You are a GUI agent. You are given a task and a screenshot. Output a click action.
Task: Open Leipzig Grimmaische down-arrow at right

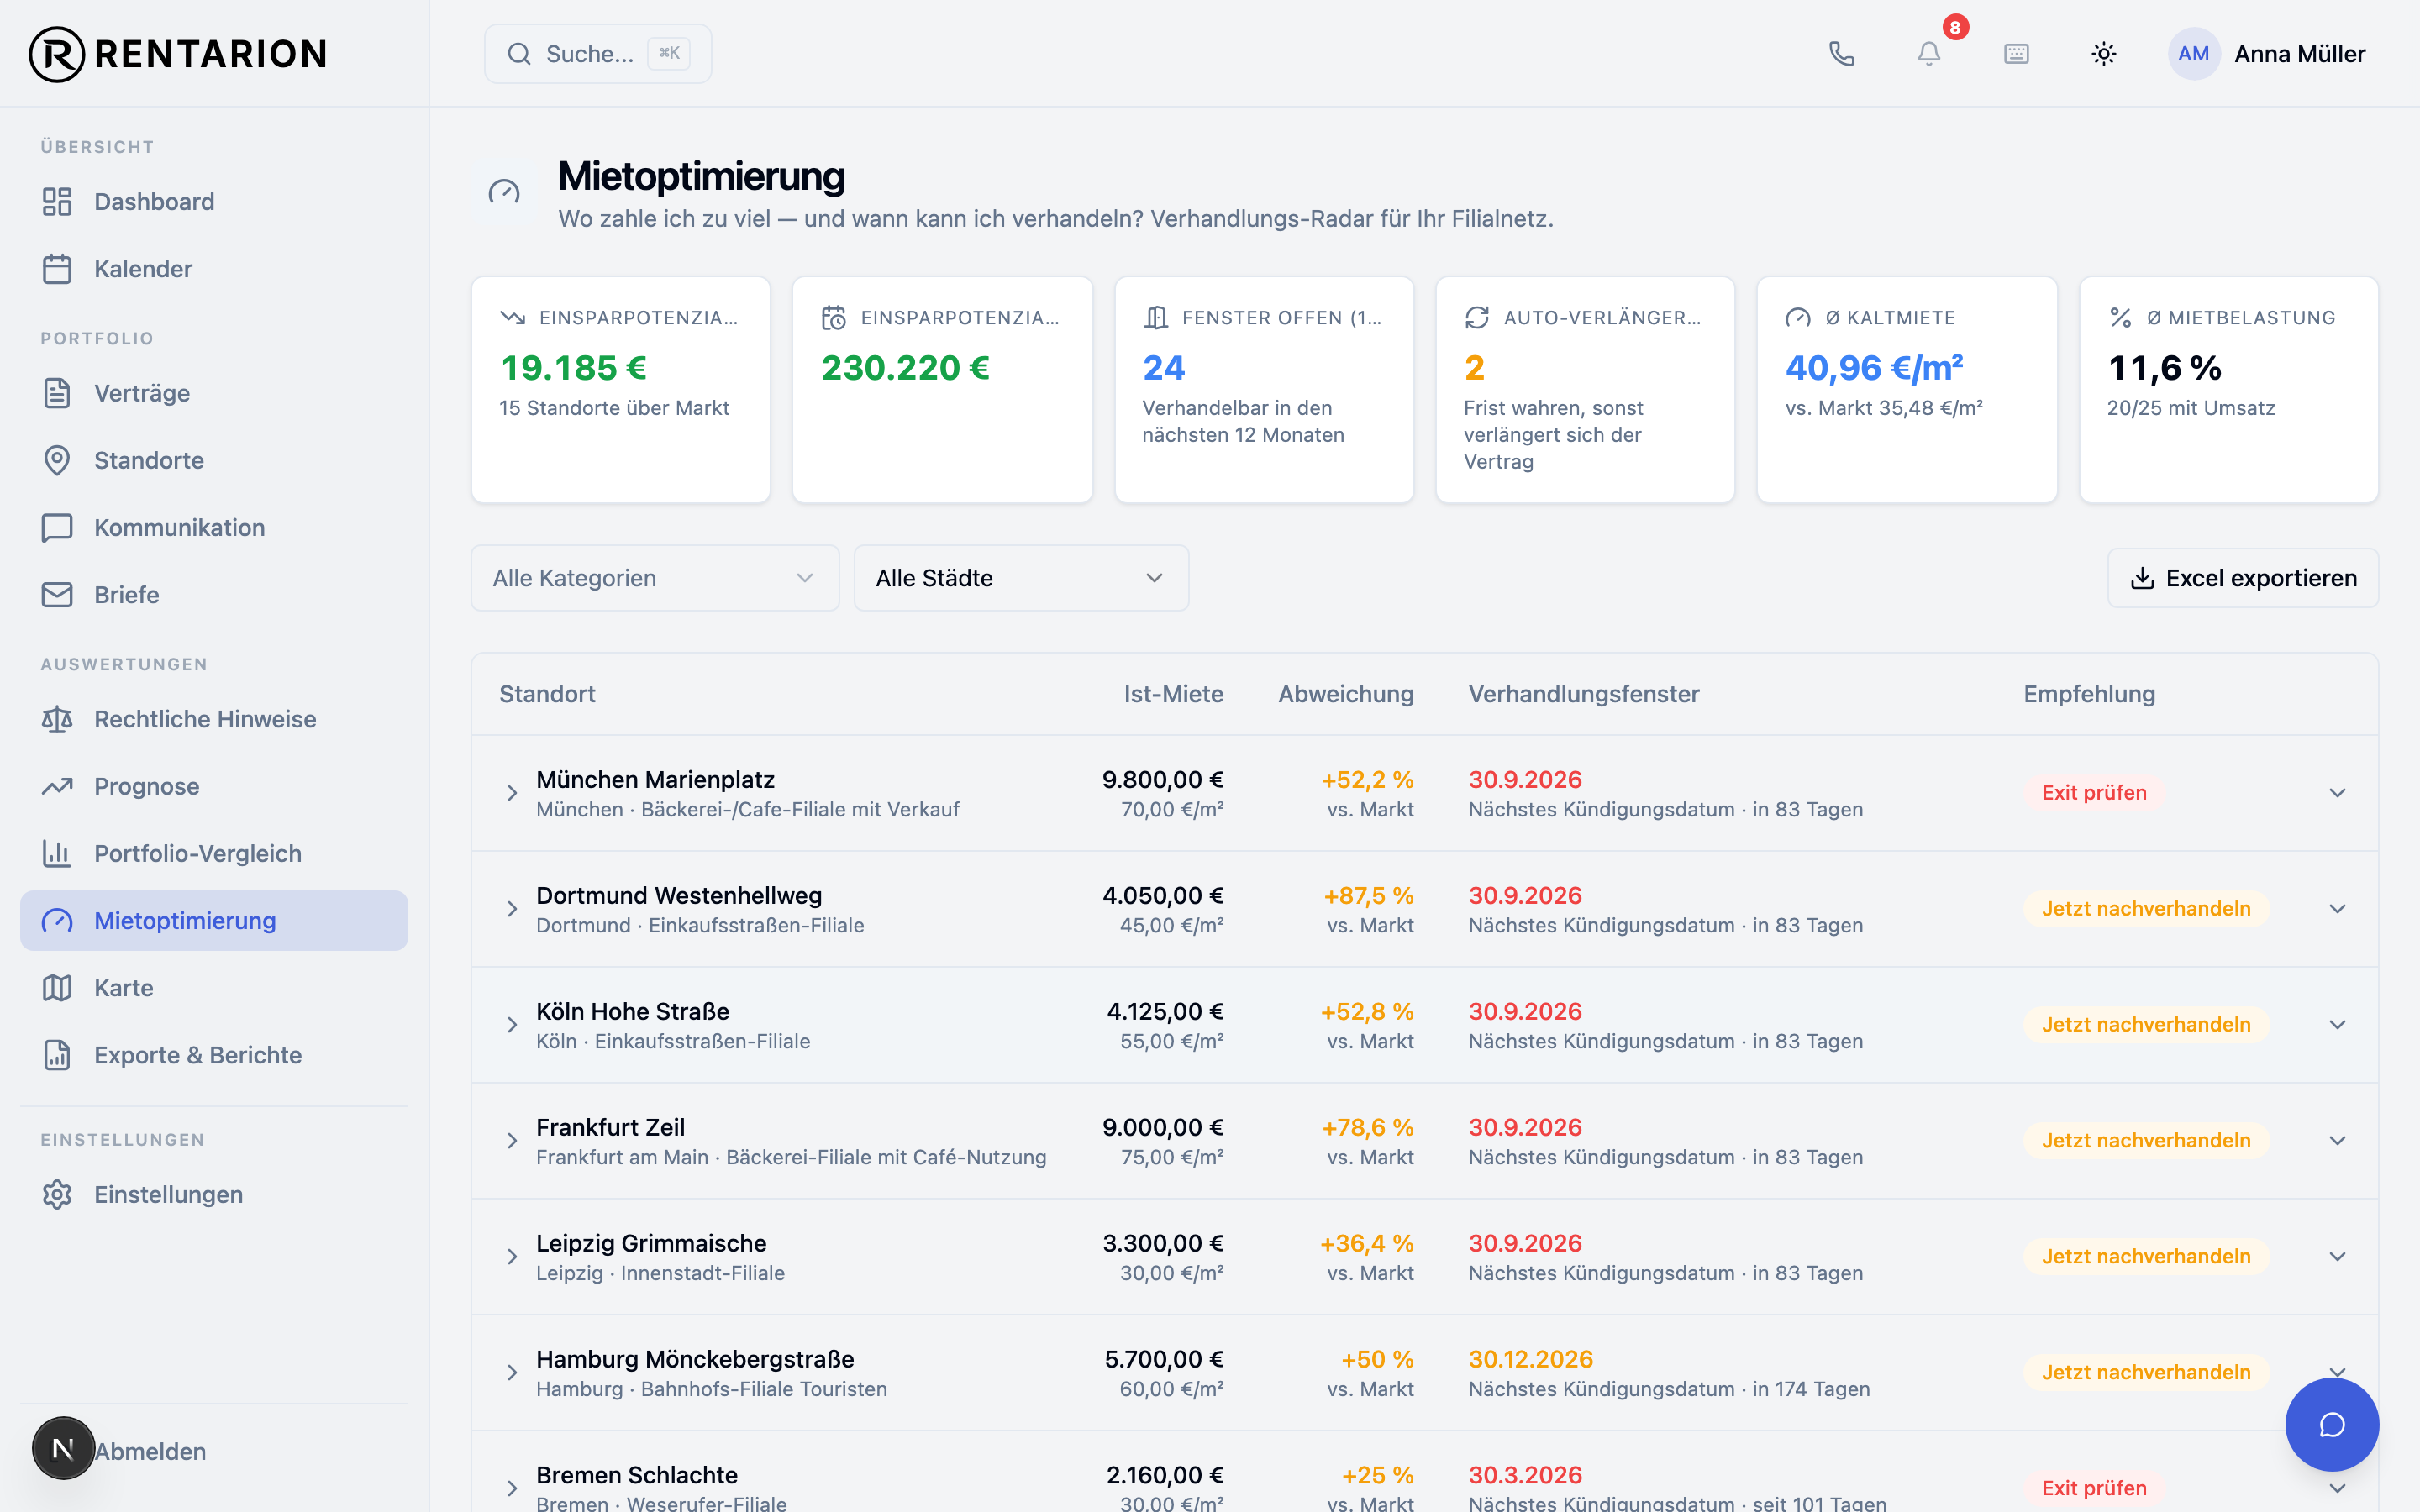(x=2337, y=1257)
